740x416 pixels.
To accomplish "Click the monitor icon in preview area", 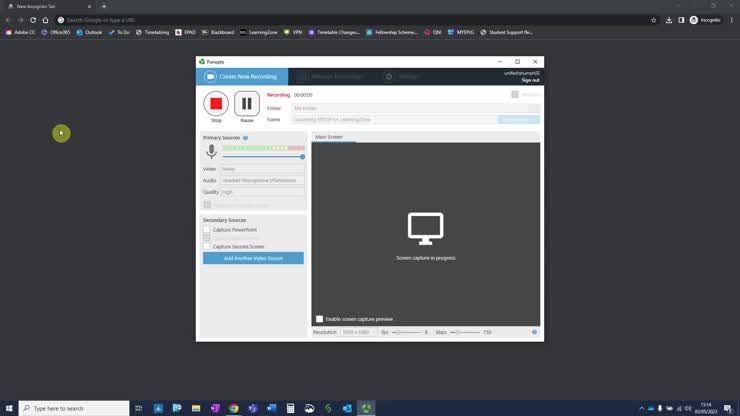I will (426, 229).
